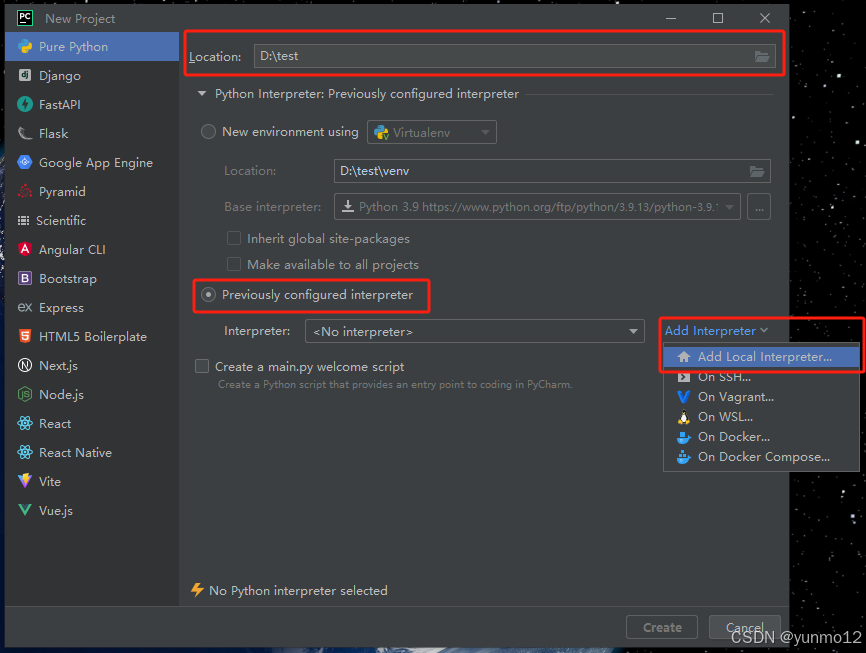Select New environment using radio button

(208, 131)
